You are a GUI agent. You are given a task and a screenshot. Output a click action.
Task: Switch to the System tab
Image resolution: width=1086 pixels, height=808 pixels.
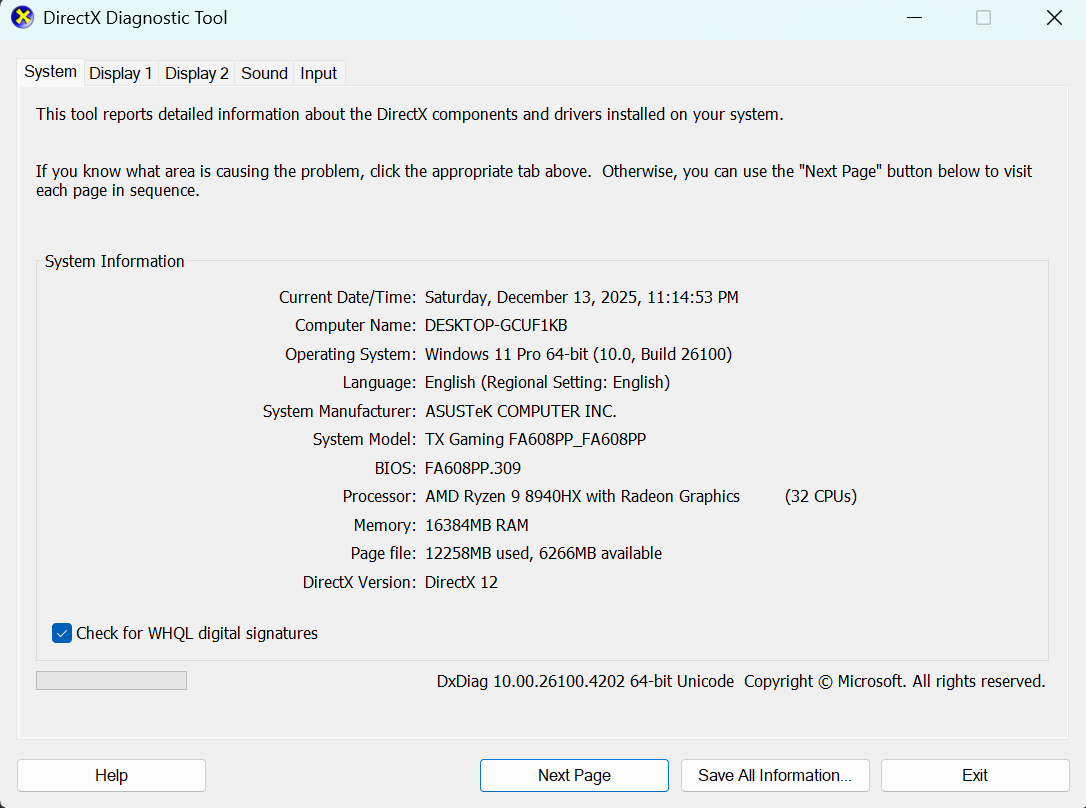pyautogui.click(x=51, y=72)
